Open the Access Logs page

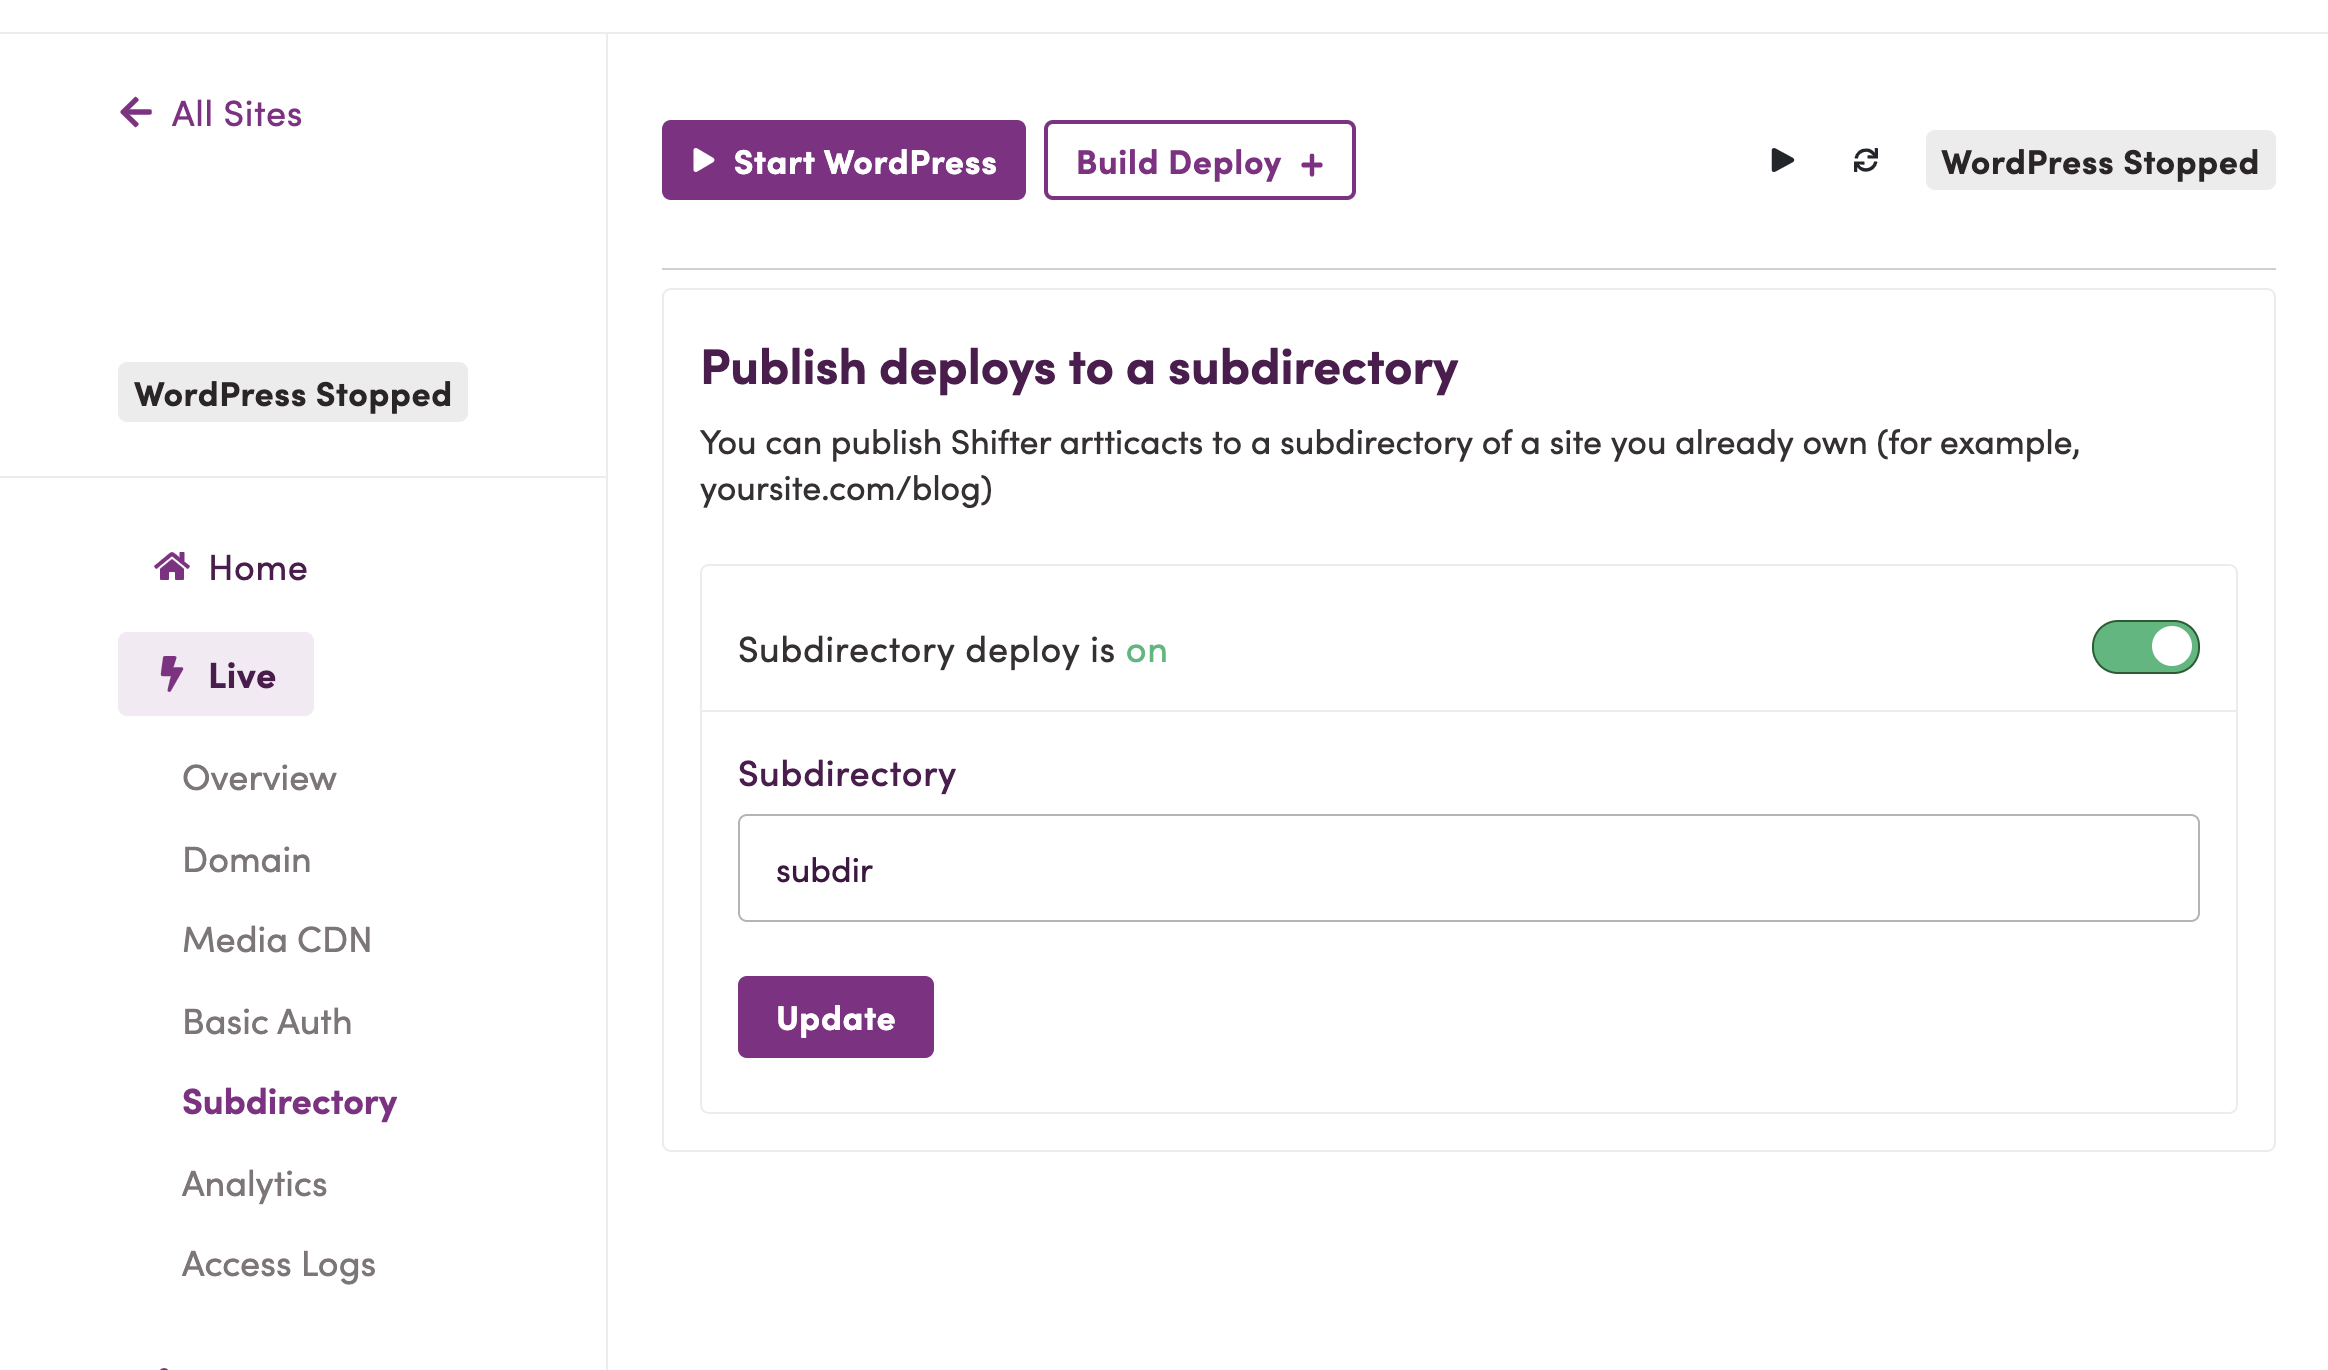pos(278,1264)
